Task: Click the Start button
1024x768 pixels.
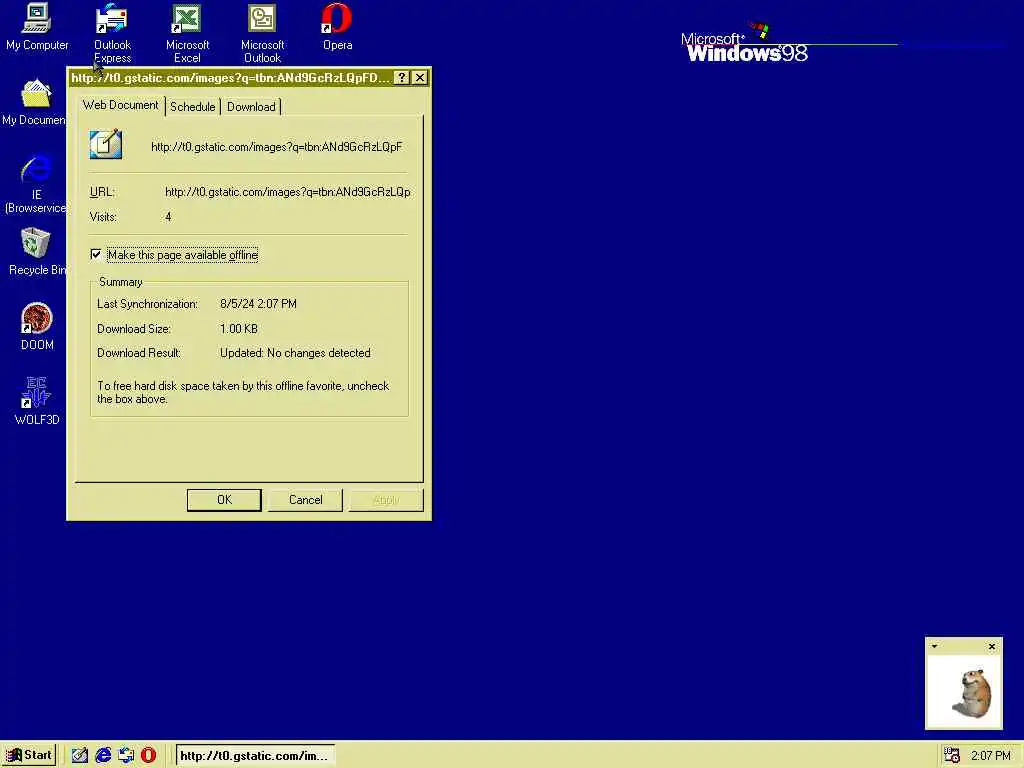Action: tap(29, 755)
